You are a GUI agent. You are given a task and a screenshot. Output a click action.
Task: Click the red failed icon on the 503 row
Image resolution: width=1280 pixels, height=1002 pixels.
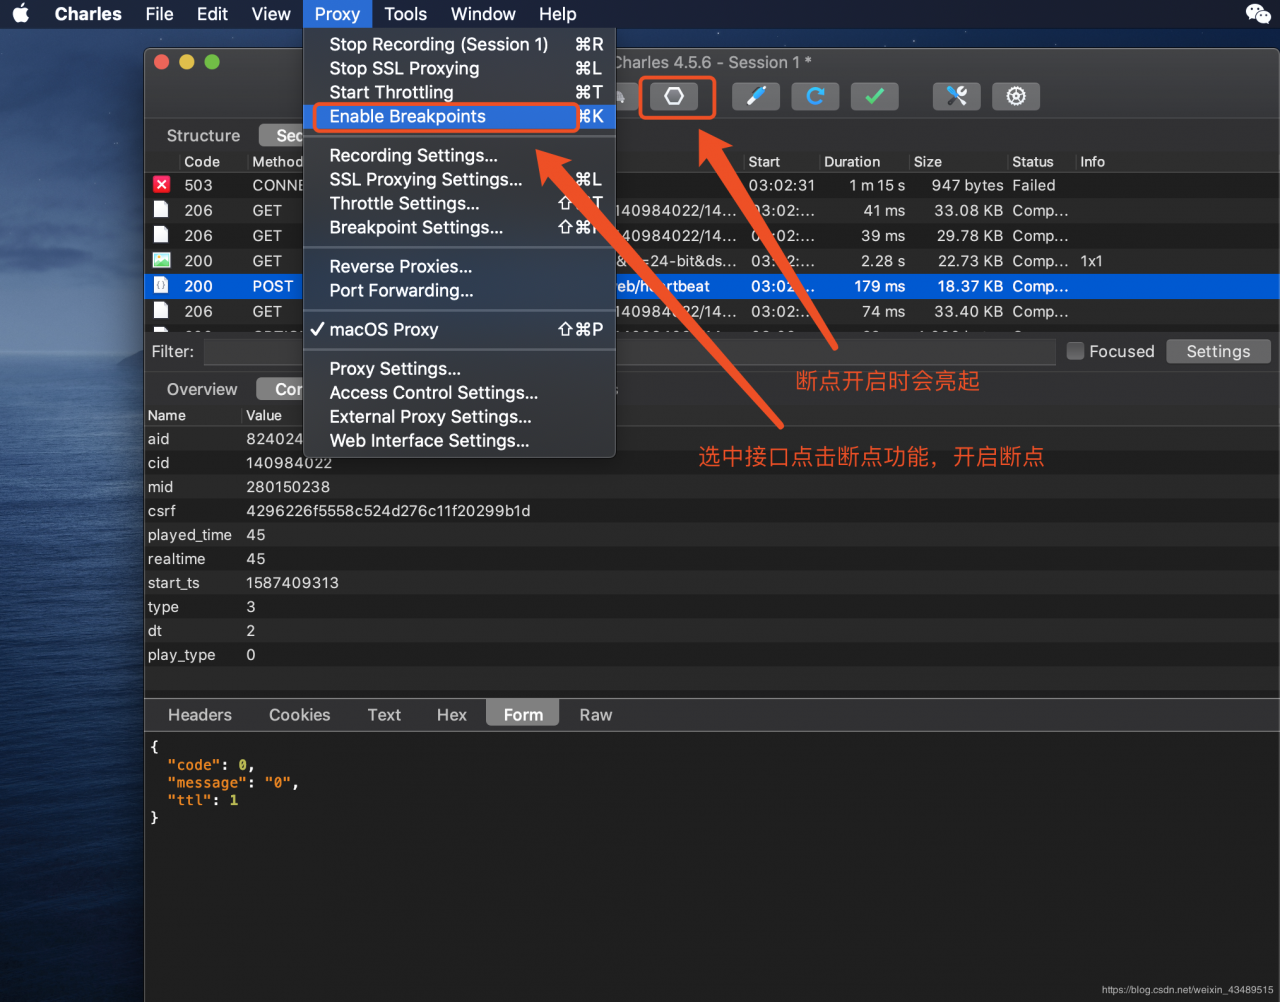(161, 185)
